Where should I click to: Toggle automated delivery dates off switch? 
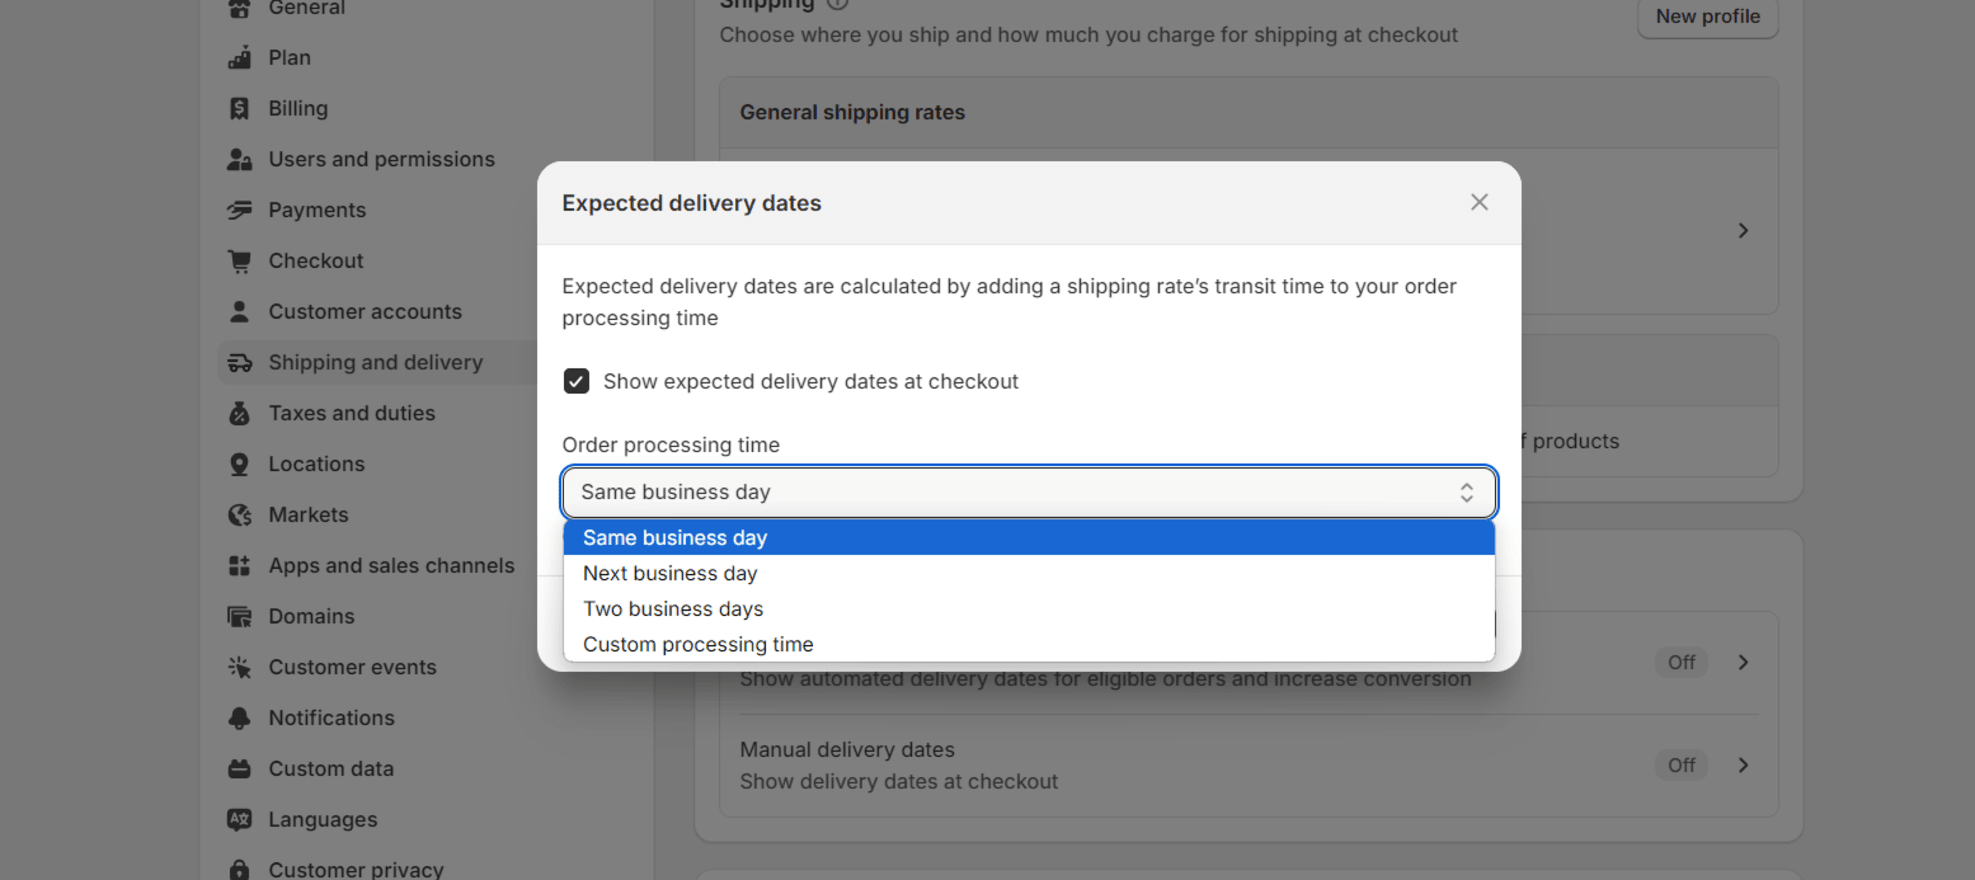coord(1680,662)
